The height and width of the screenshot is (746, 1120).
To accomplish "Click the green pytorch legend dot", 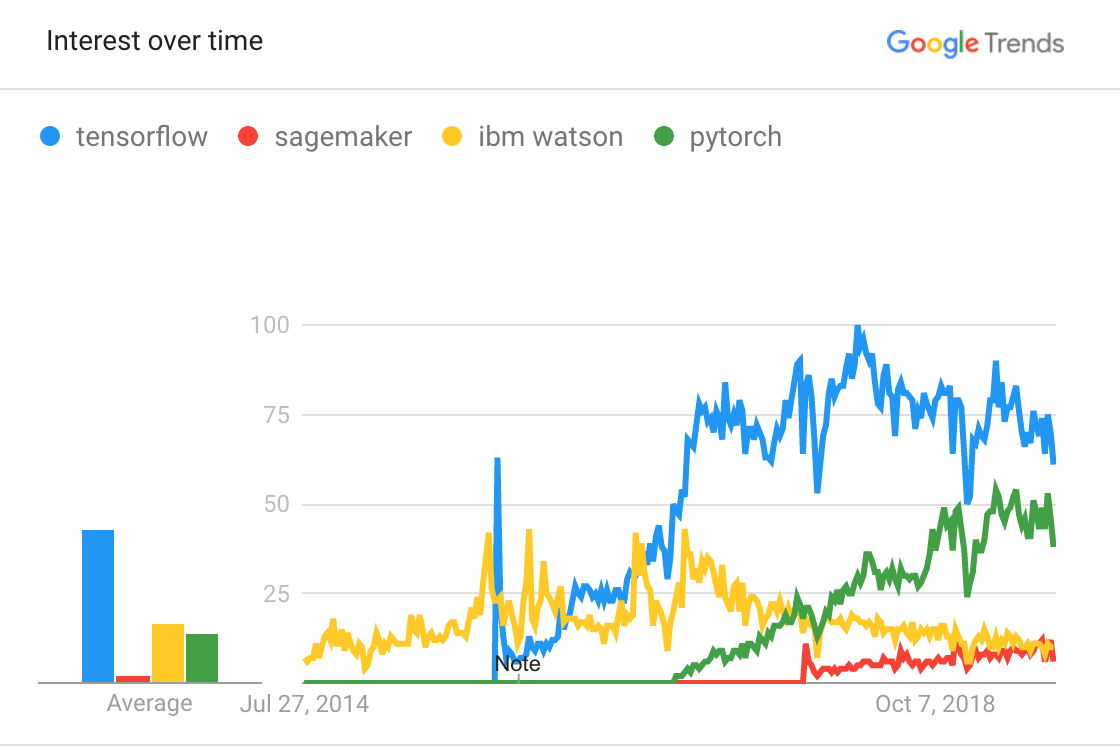I will coord(663,136).
